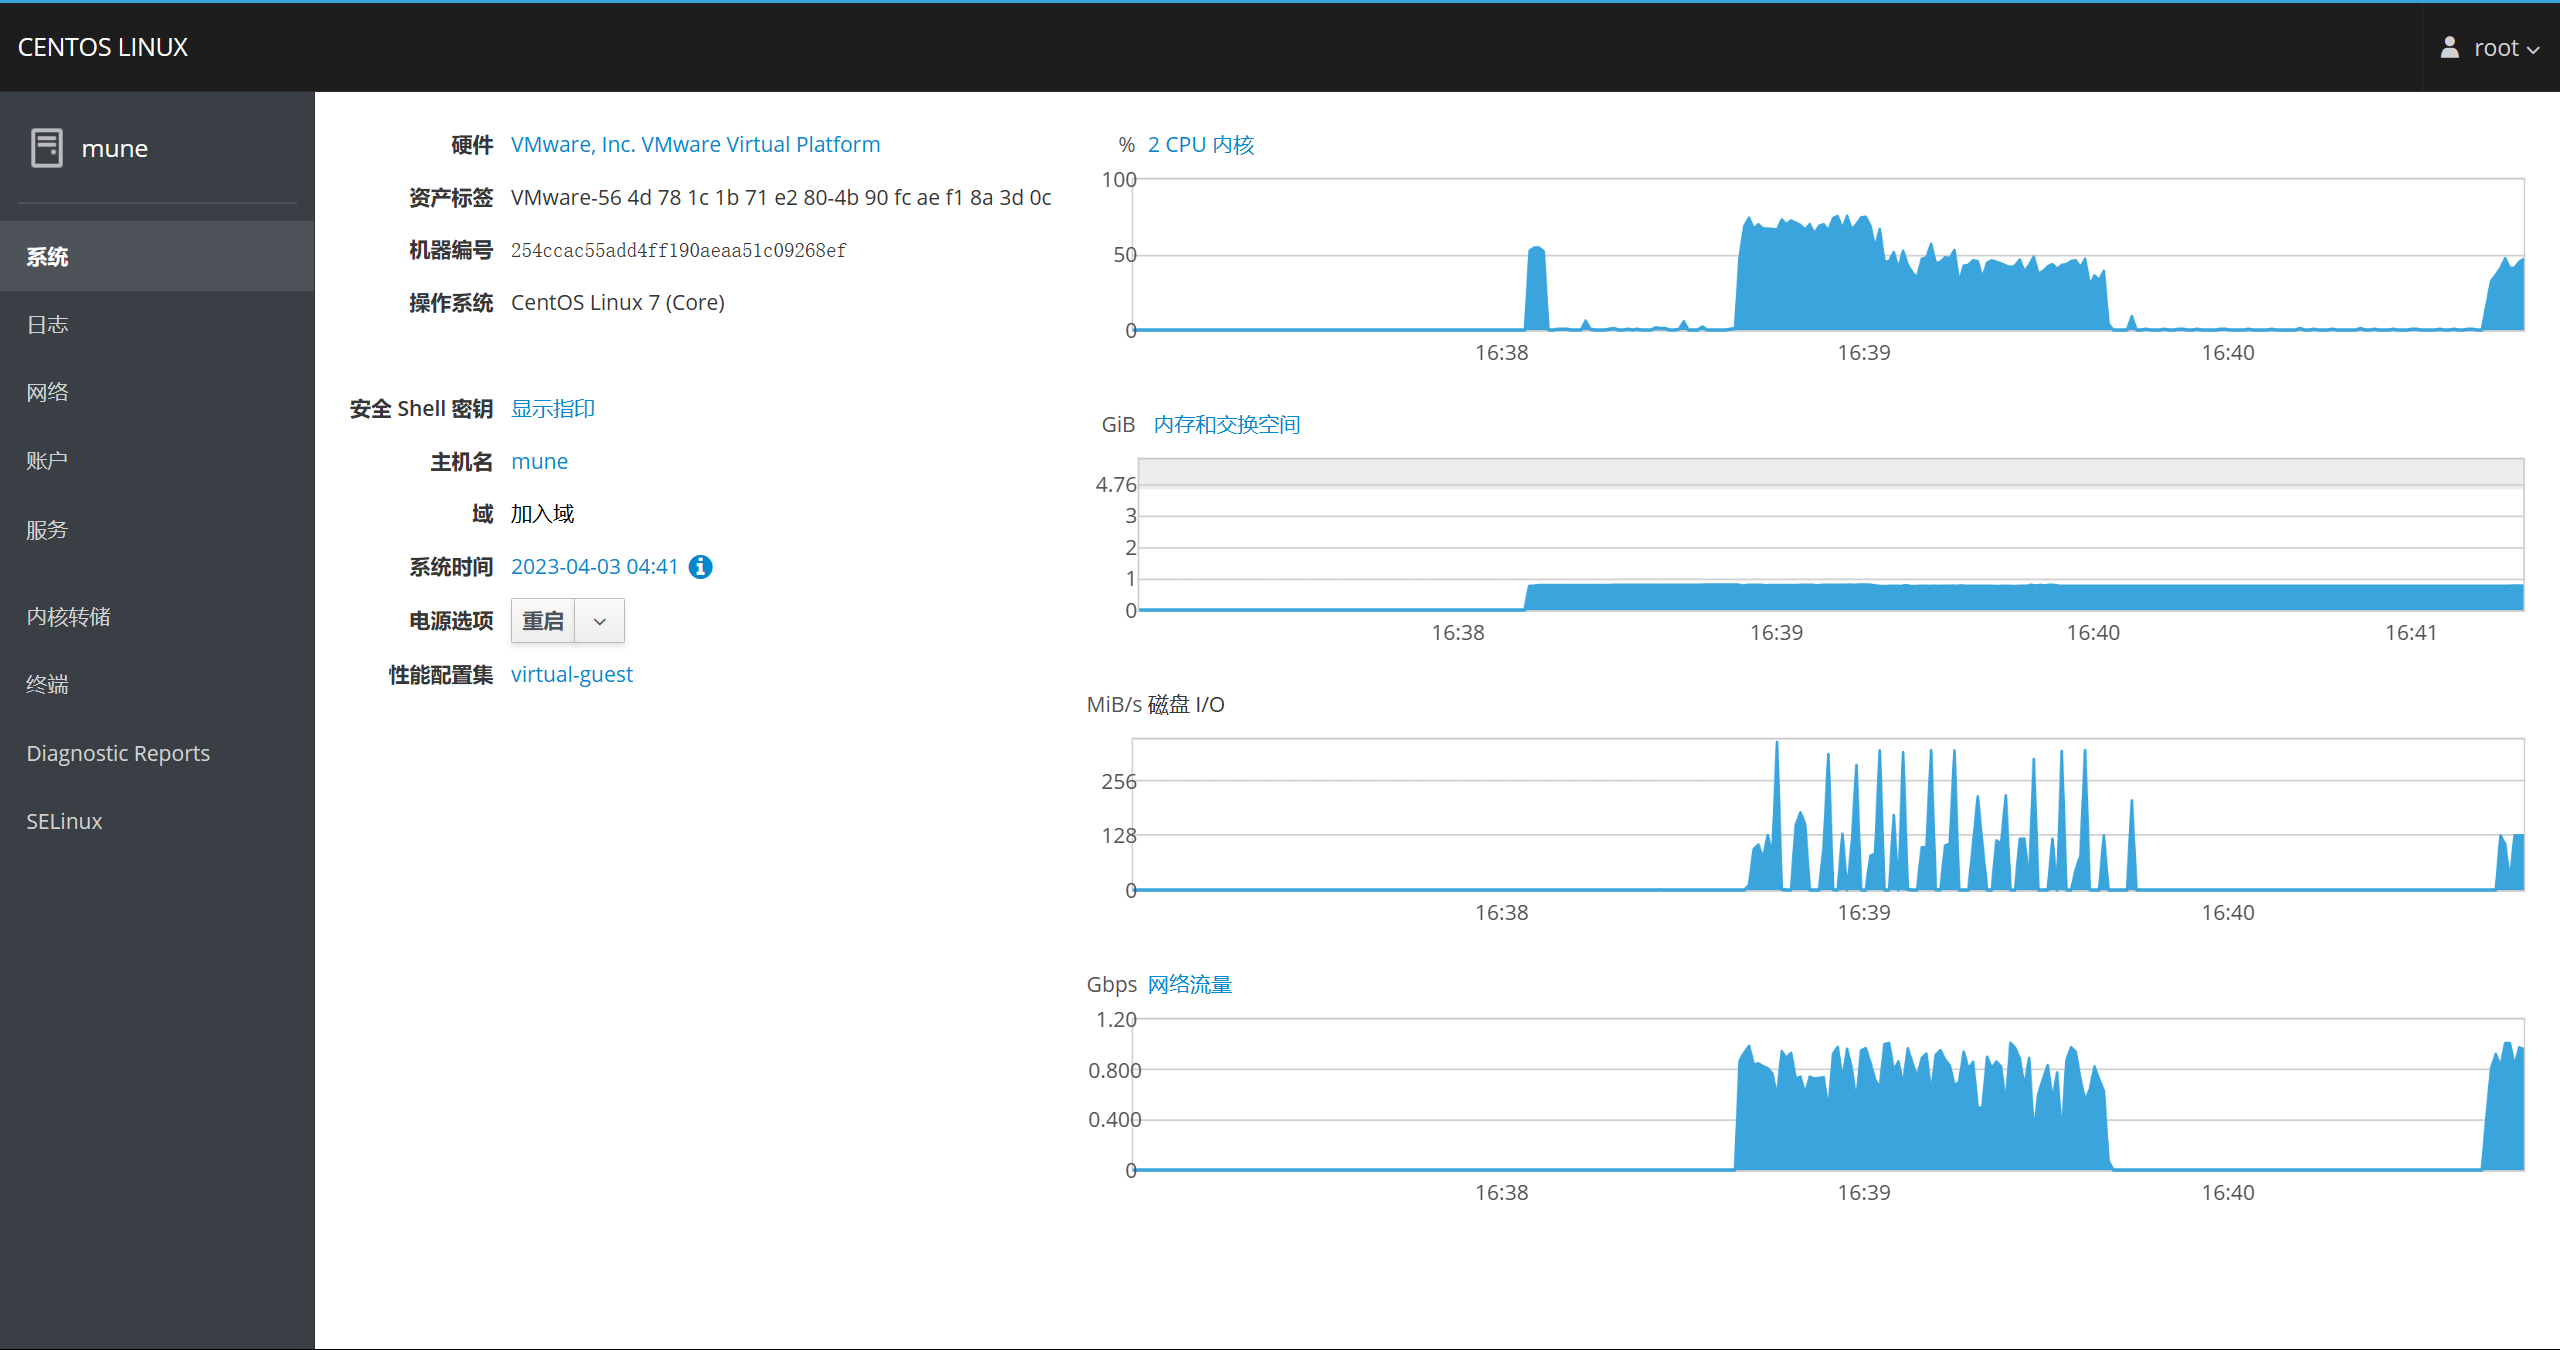Click 显示指印 show fingerprints link
Viewport: 2560px width, 1350px height.
point(553,408)
